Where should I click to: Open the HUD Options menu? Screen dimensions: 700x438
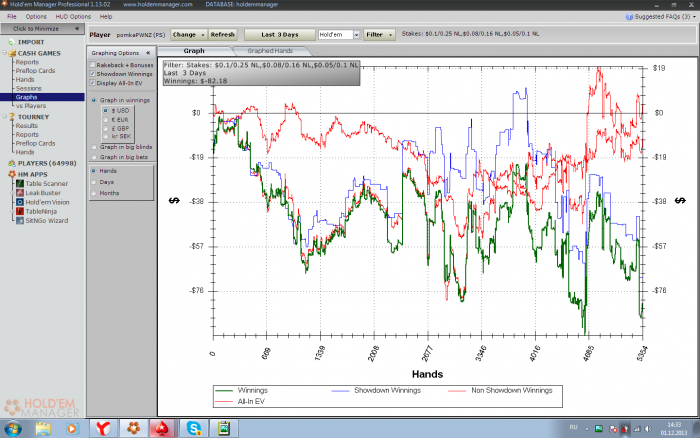tap(73, 17)
